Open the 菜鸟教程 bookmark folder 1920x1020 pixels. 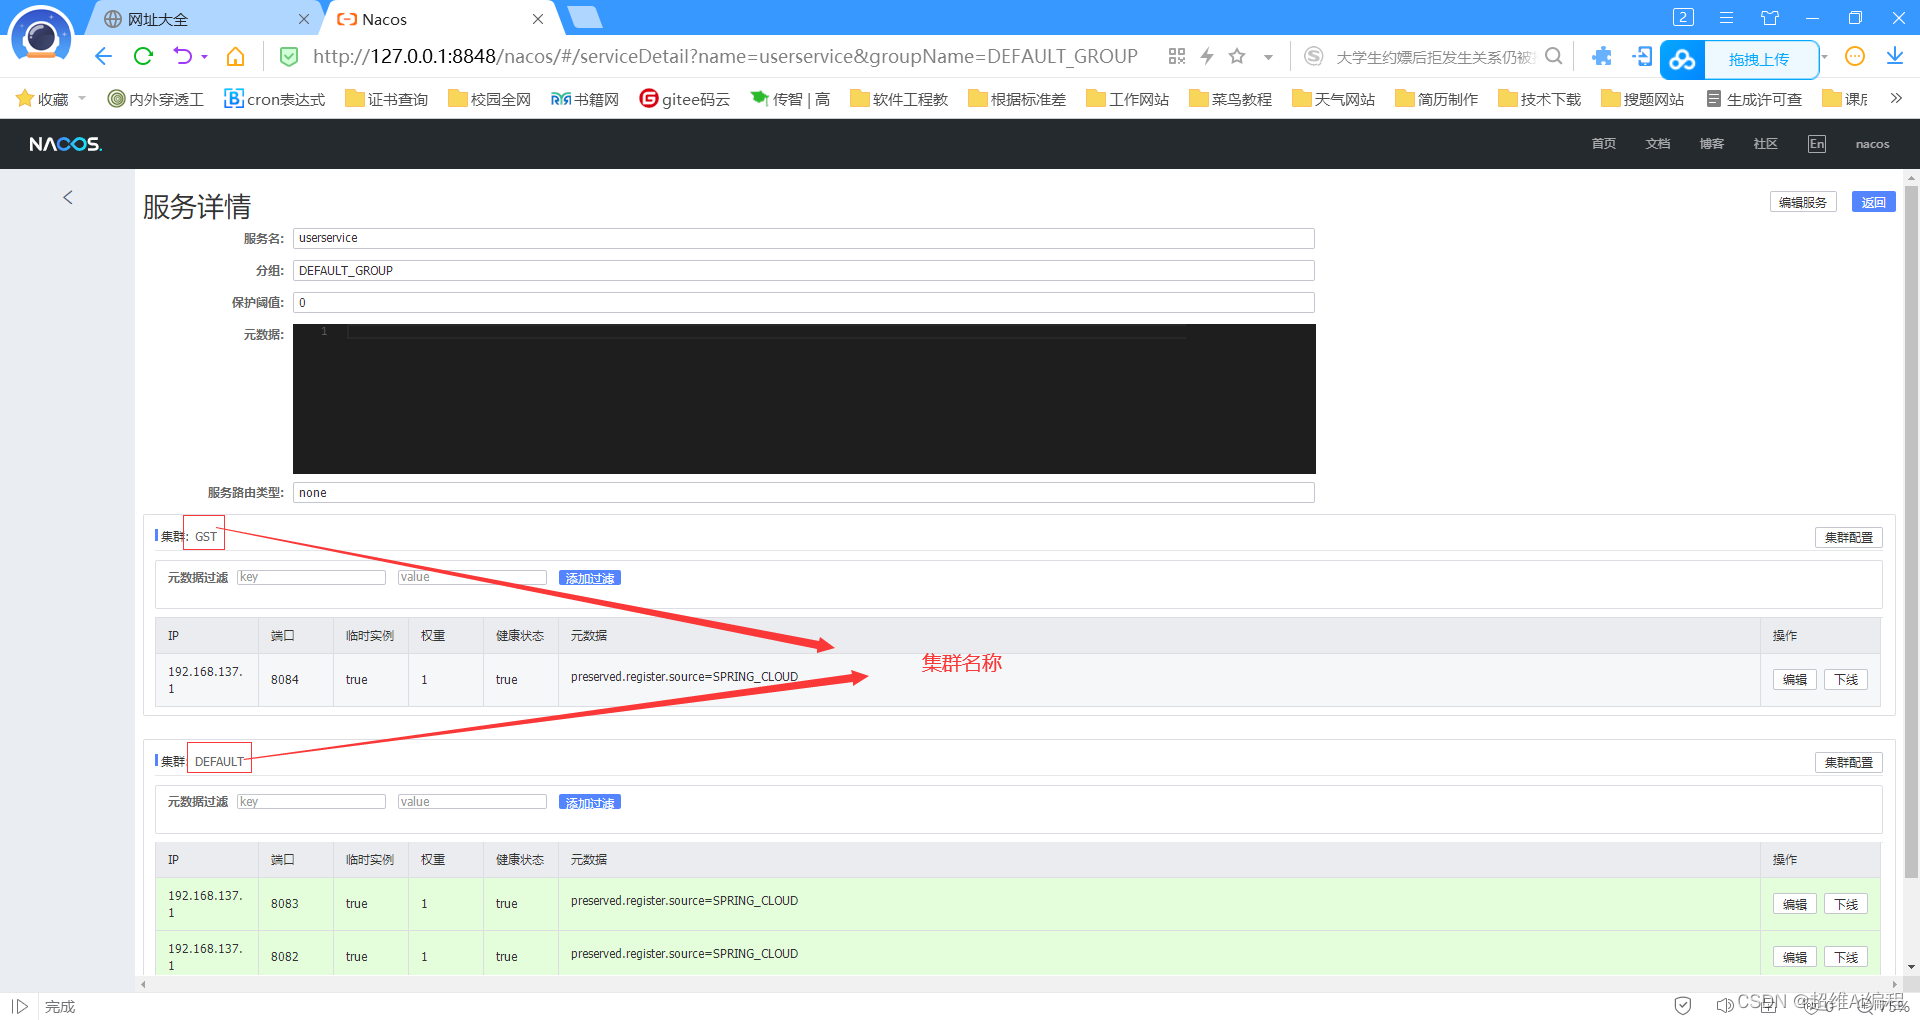tap(1230, 99)
